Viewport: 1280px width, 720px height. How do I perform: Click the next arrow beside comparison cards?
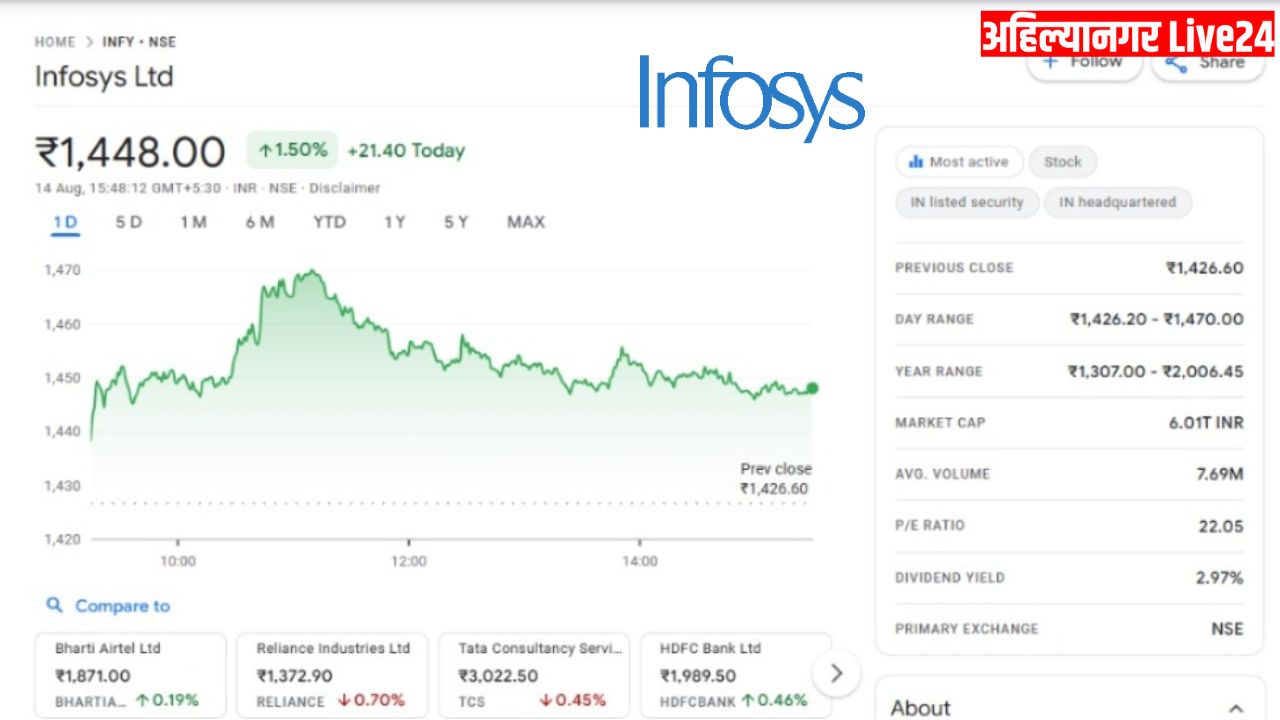point(837,674)
